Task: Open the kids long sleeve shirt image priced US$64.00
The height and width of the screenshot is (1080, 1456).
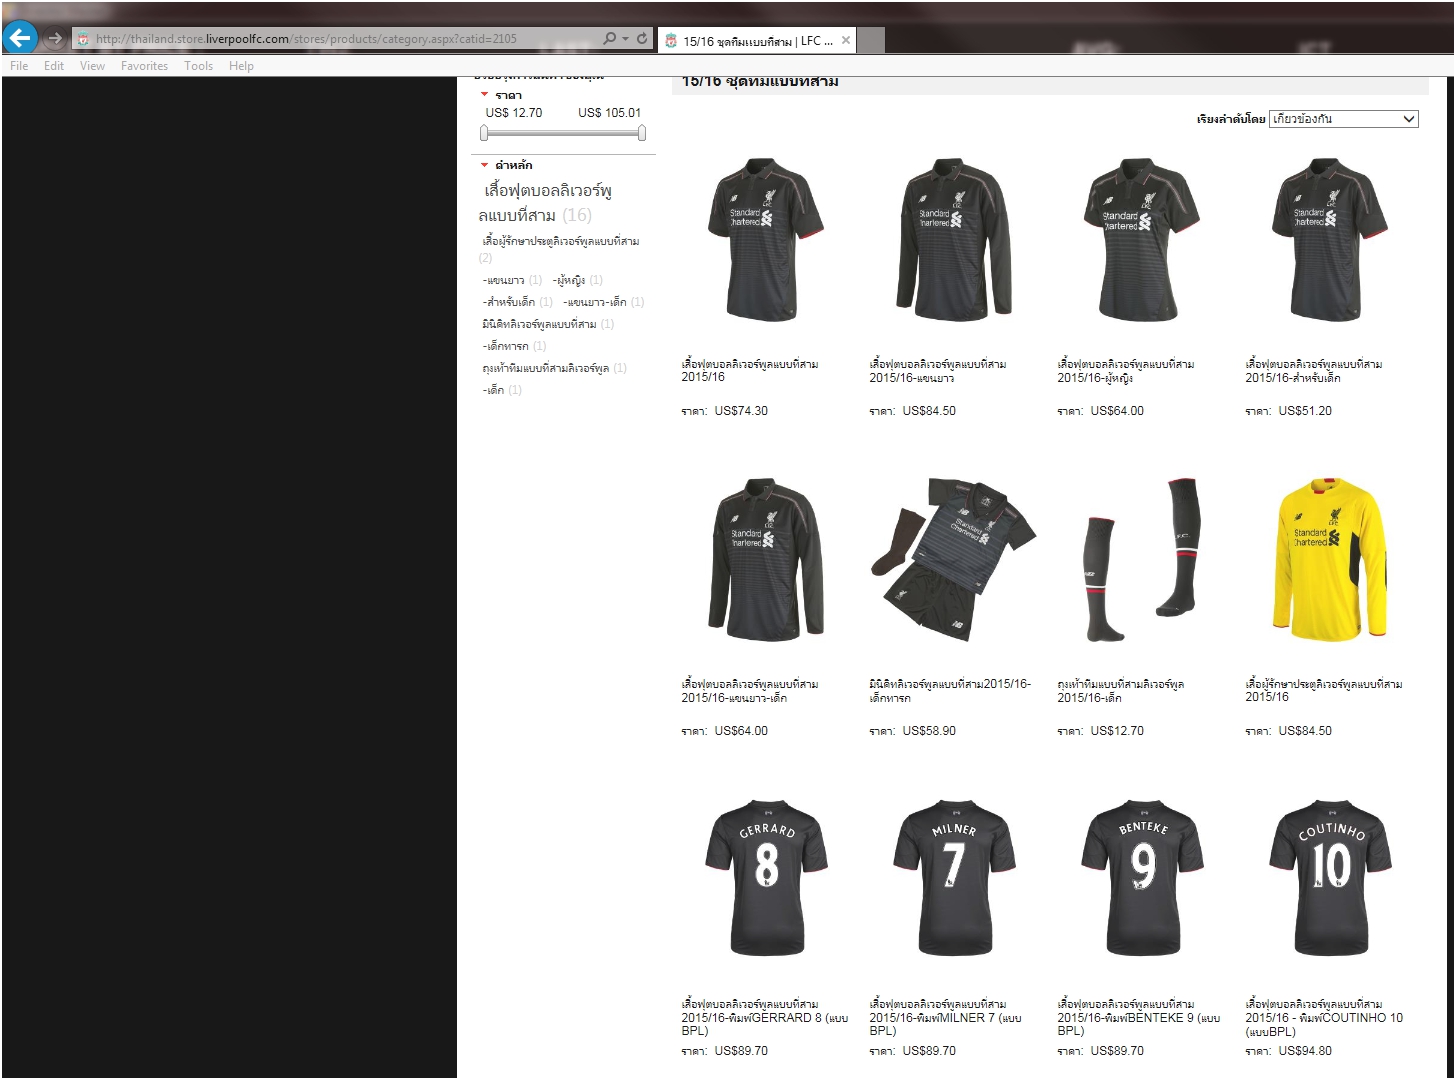Action: coord(765,560)
